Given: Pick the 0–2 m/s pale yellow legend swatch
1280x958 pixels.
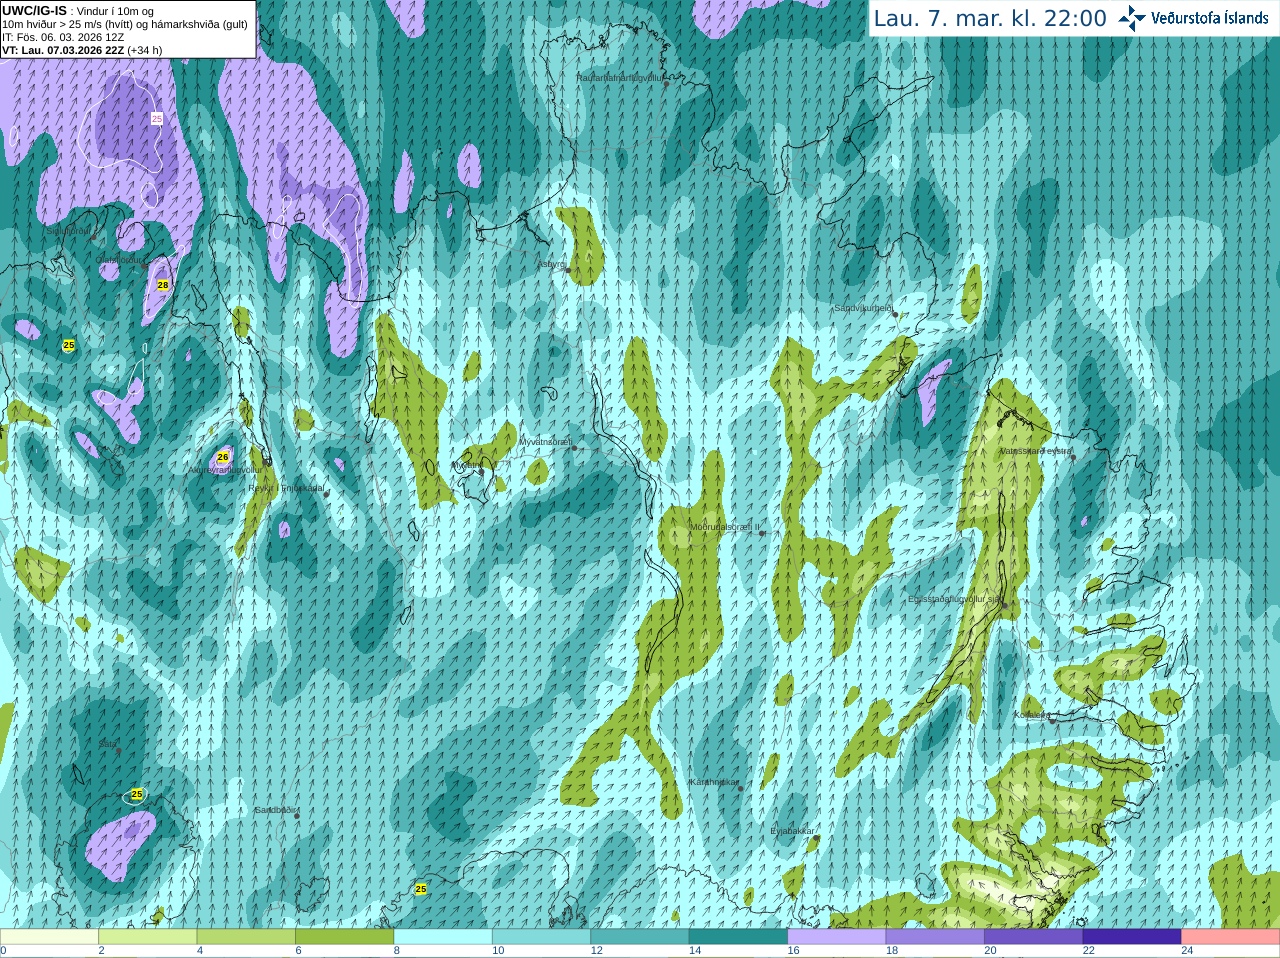Looking at the screenshot, I should pos(49,937).
